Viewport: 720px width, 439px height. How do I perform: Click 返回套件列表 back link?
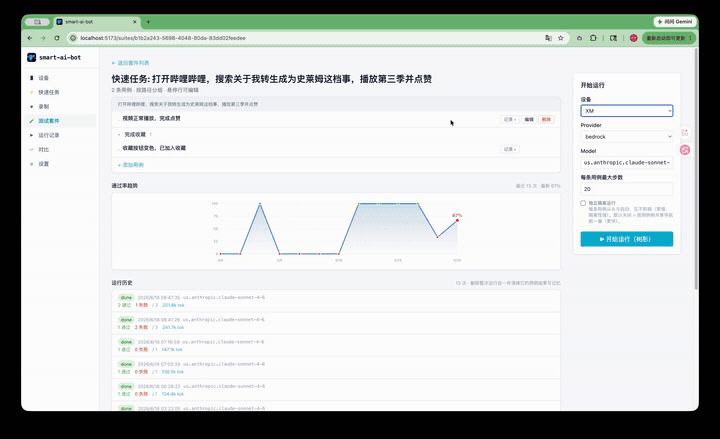coord(130,63)
